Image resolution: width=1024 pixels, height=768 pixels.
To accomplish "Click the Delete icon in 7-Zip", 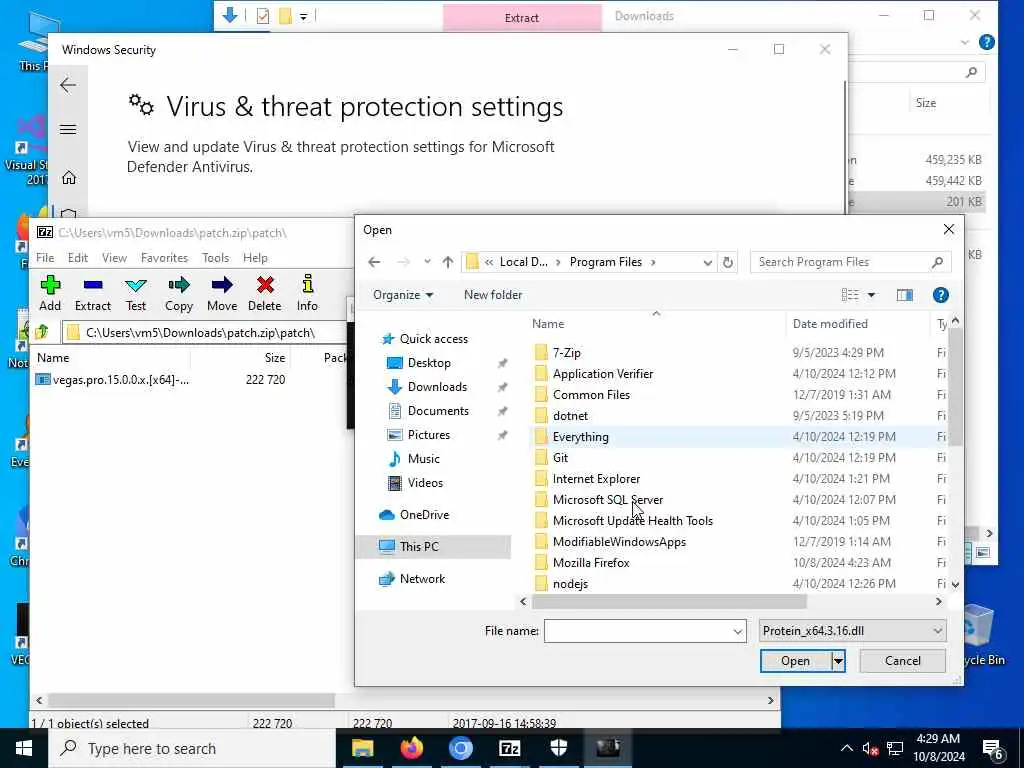I will [x=264, y=293].
